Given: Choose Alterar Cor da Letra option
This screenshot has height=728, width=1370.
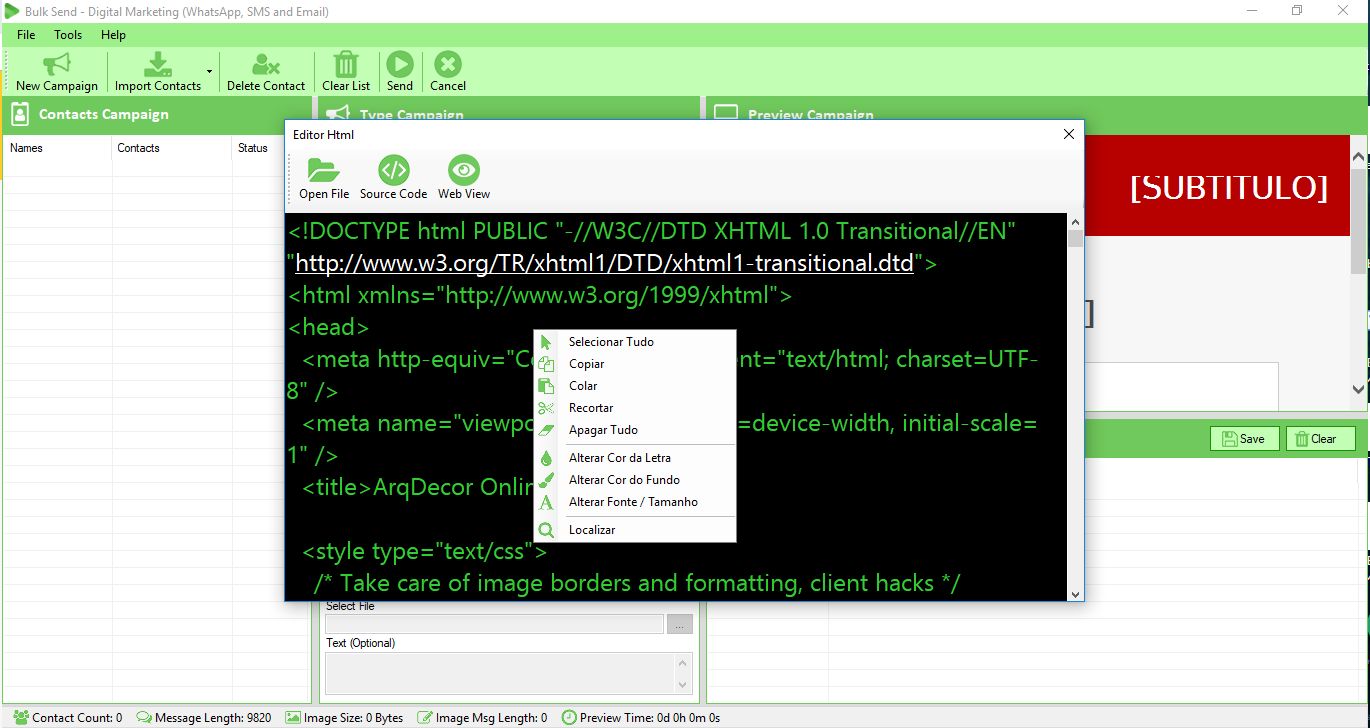Looking at the screenshot, I should [x=635, y=458].
